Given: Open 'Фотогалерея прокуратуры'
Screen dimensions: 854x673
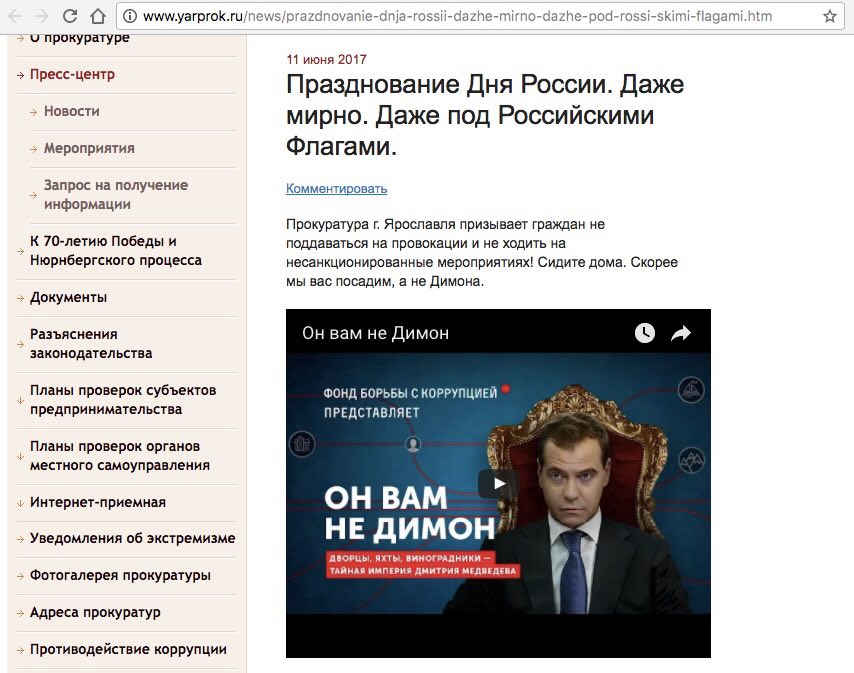Looking at the screenshot, I should [120, 575].
